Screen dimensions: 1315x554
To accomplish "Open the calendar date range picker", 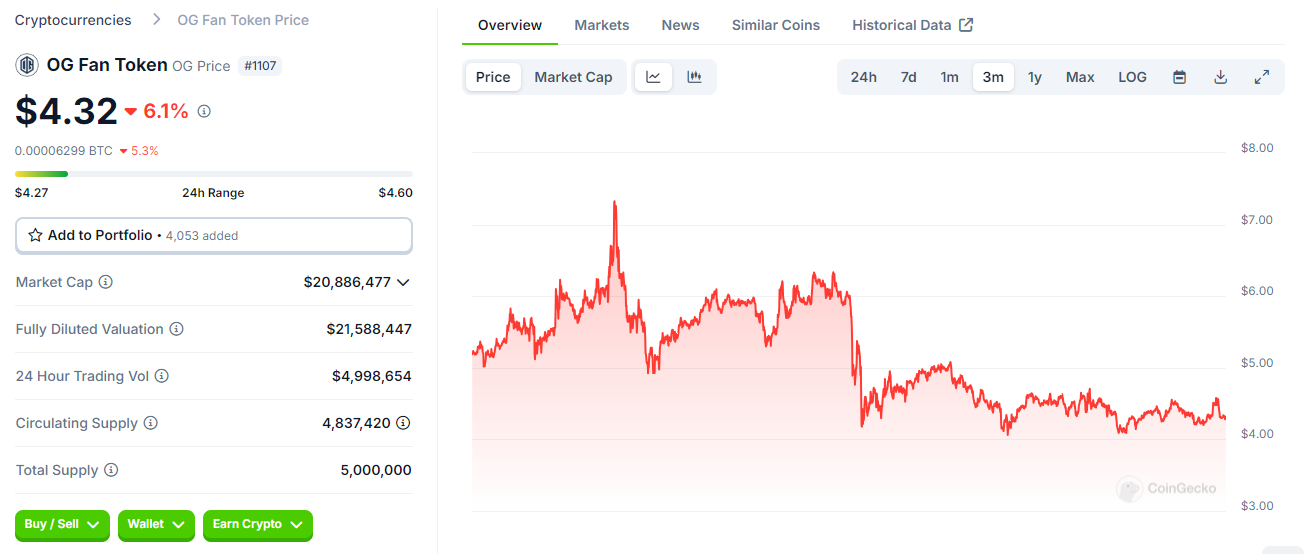I will 1180,77.
